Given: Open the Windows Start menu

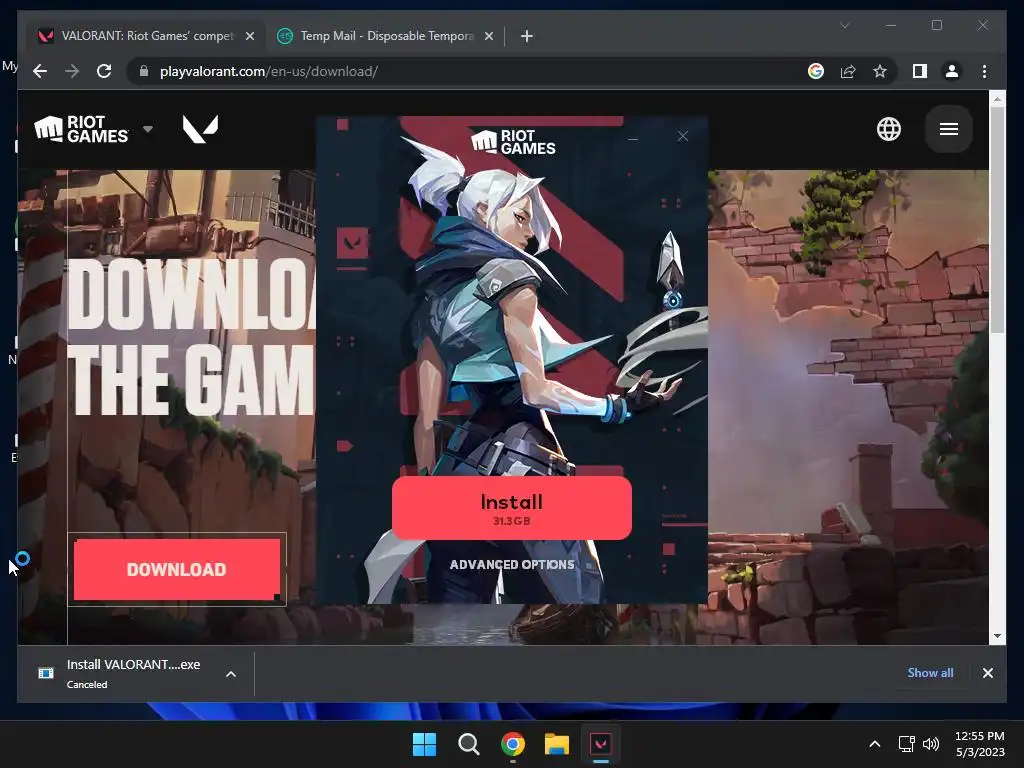Looking at the screenshot, I should 424,744.
